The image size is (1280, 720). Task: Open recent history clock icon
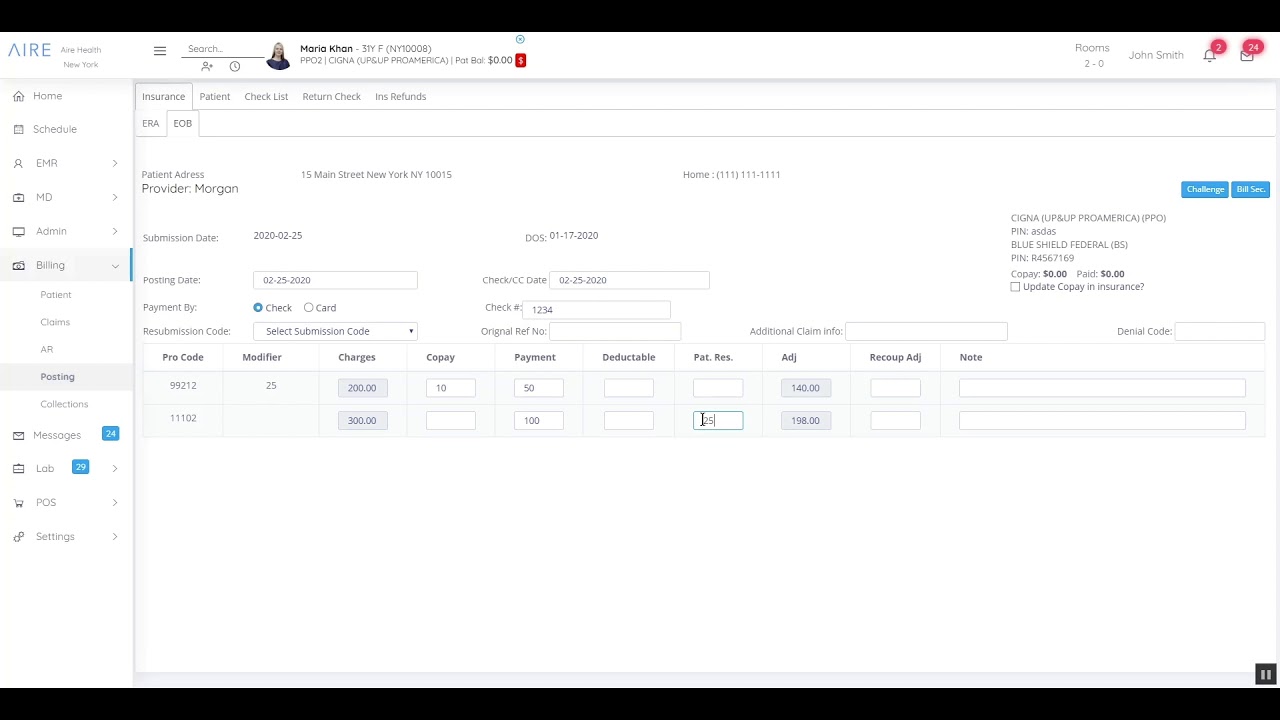235,66
